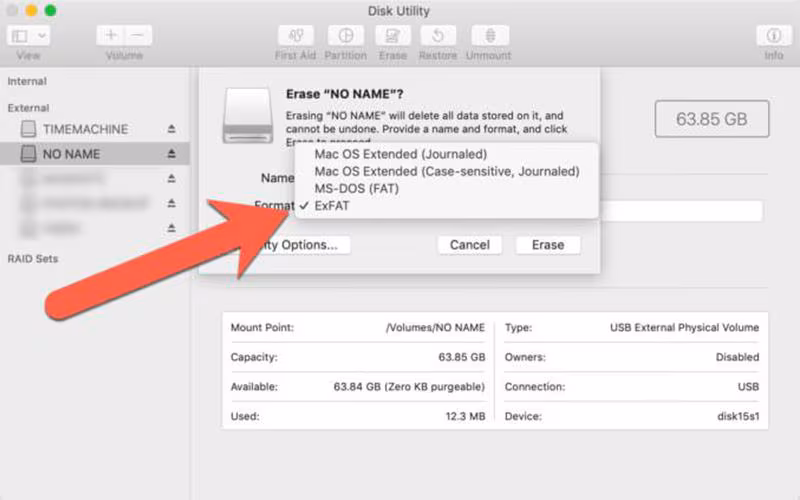The height and width of the screenshot is (500, 800).
Task: Eject the third blurred external volume
Action: (171, 178)
